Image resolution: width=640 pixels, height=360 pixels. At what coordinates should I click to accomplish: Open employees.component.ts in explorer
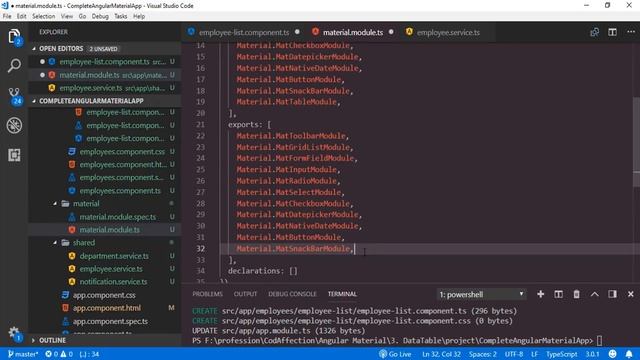point(120,191)
